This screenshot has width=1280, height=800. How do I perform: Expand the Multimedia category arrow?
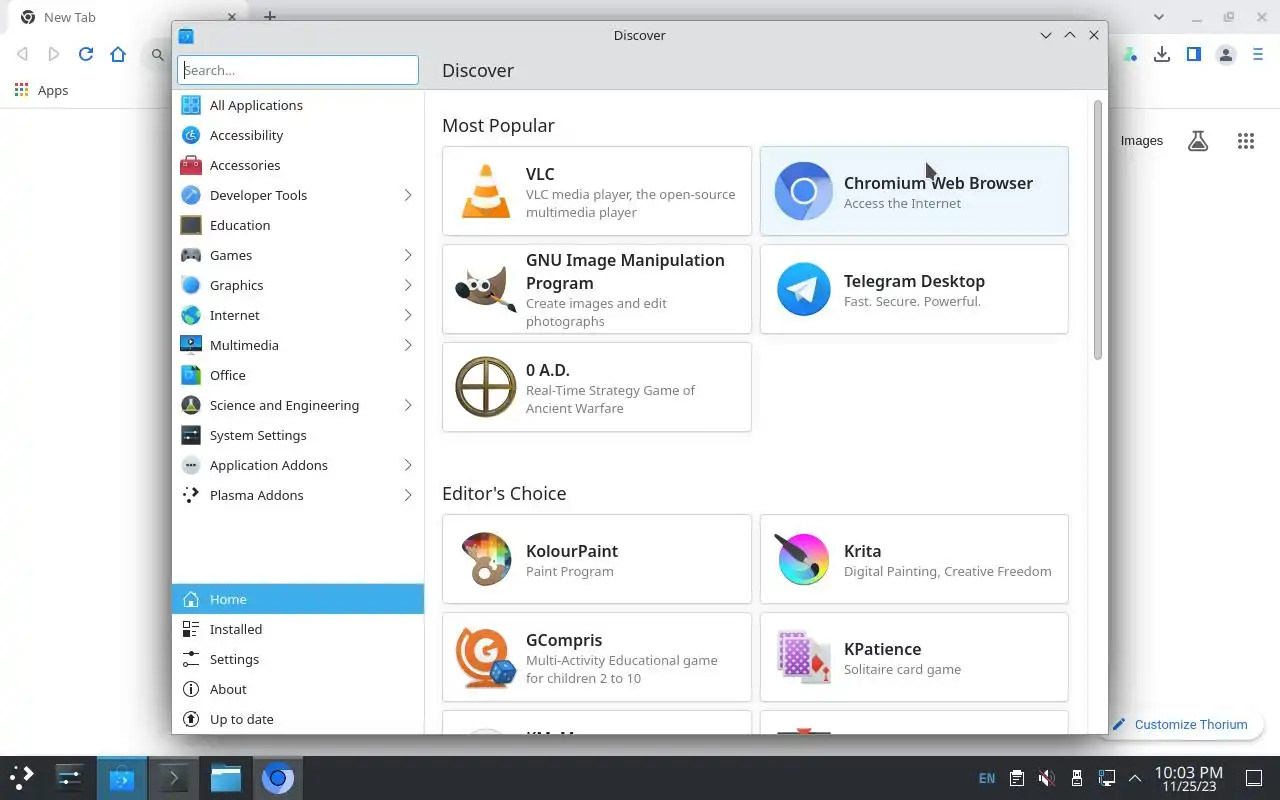(408, 345)
